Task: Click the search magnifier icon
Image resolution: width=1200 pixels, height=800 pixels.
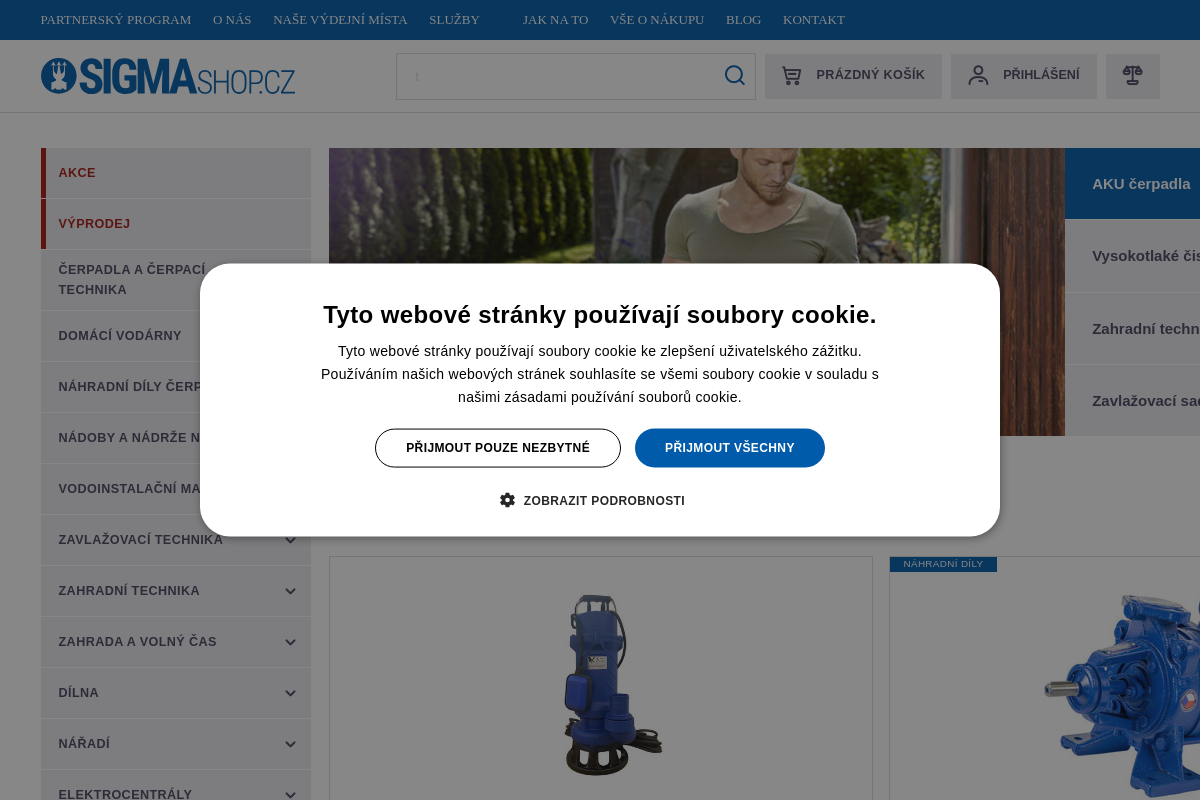Action: [735, 76]
